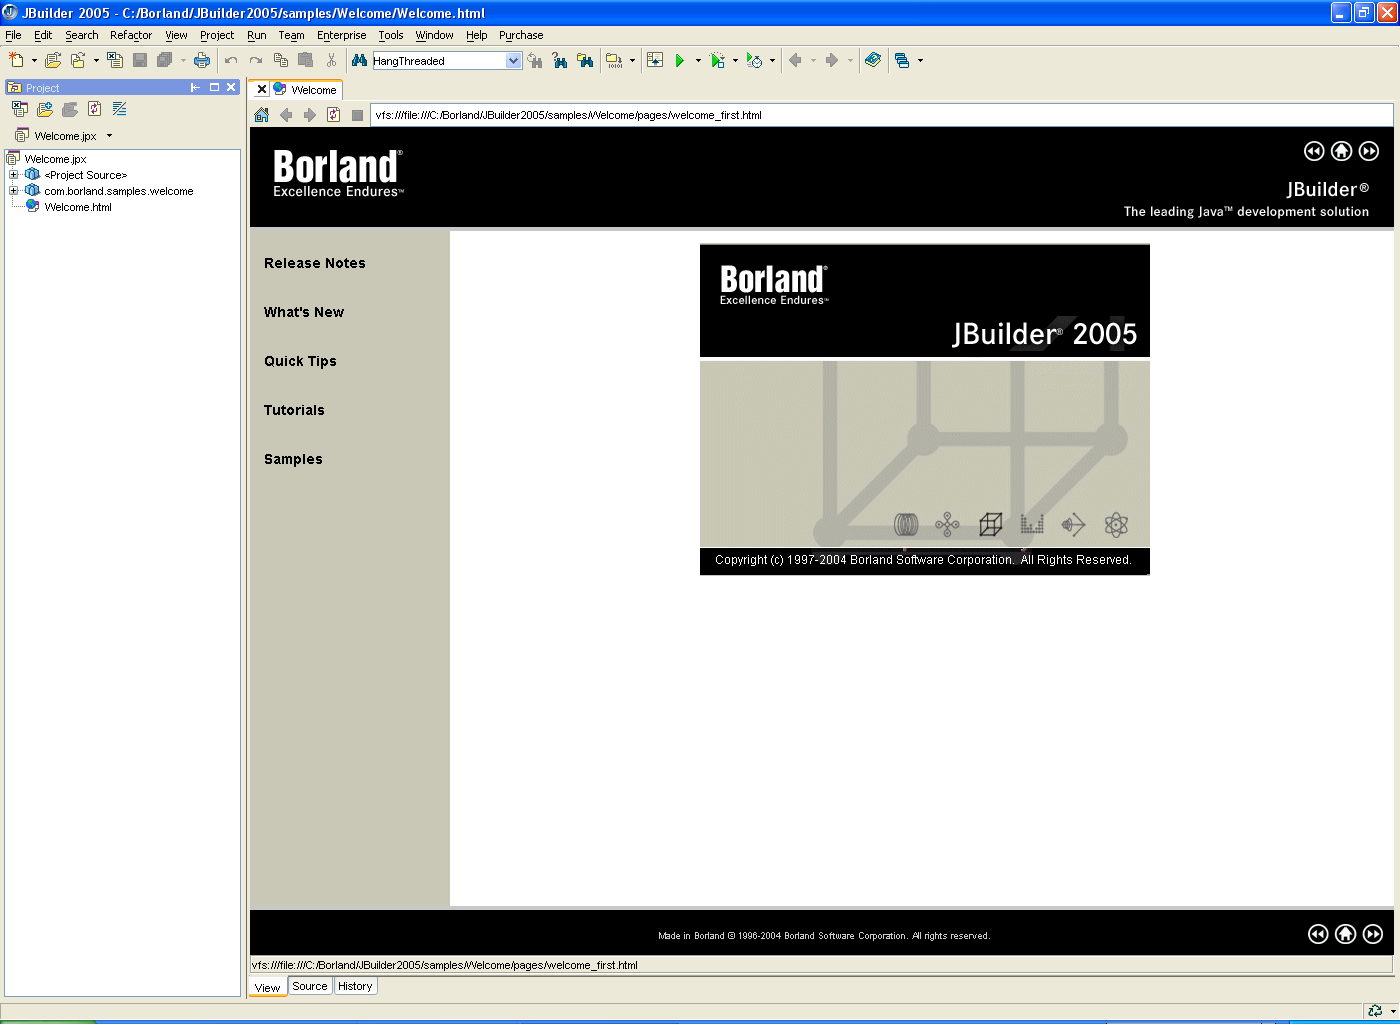Select the Welcome file tab
1400x1024 pixels.
click(313, 90)
